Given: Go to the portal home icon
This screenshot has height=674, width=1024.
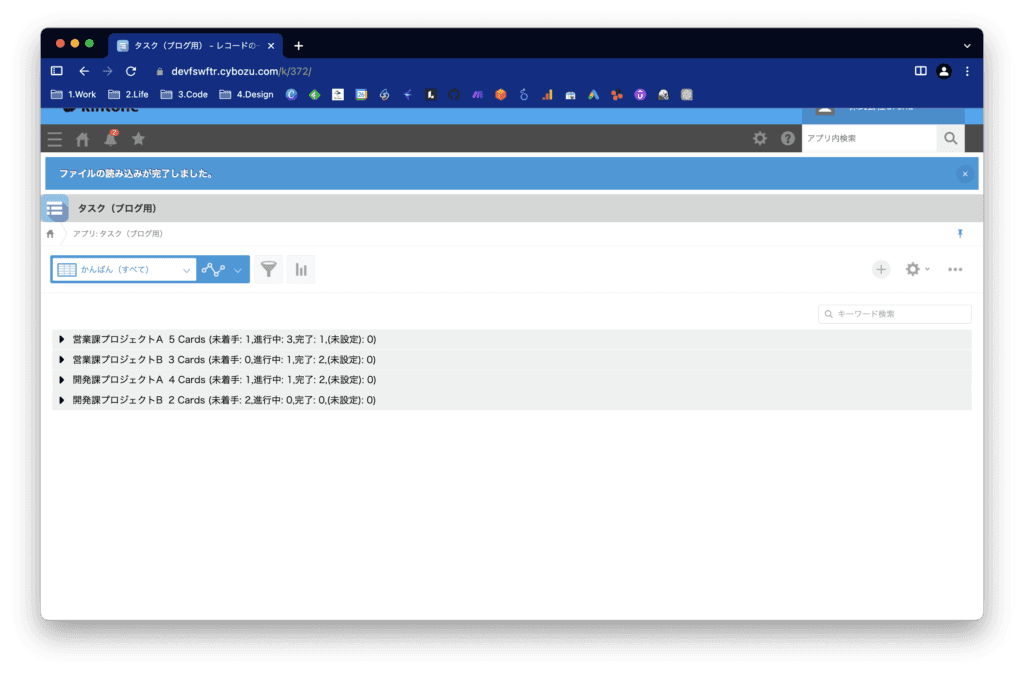Looking at the screenshot, I should click(x=83, y=138).
